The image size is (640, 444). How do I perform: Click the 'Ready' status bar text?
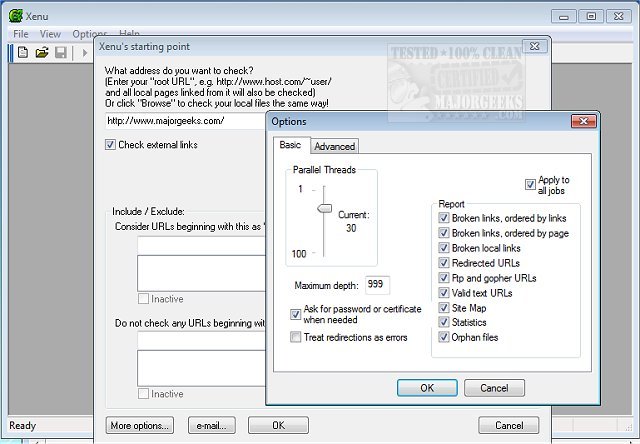(x=22, y=426)
